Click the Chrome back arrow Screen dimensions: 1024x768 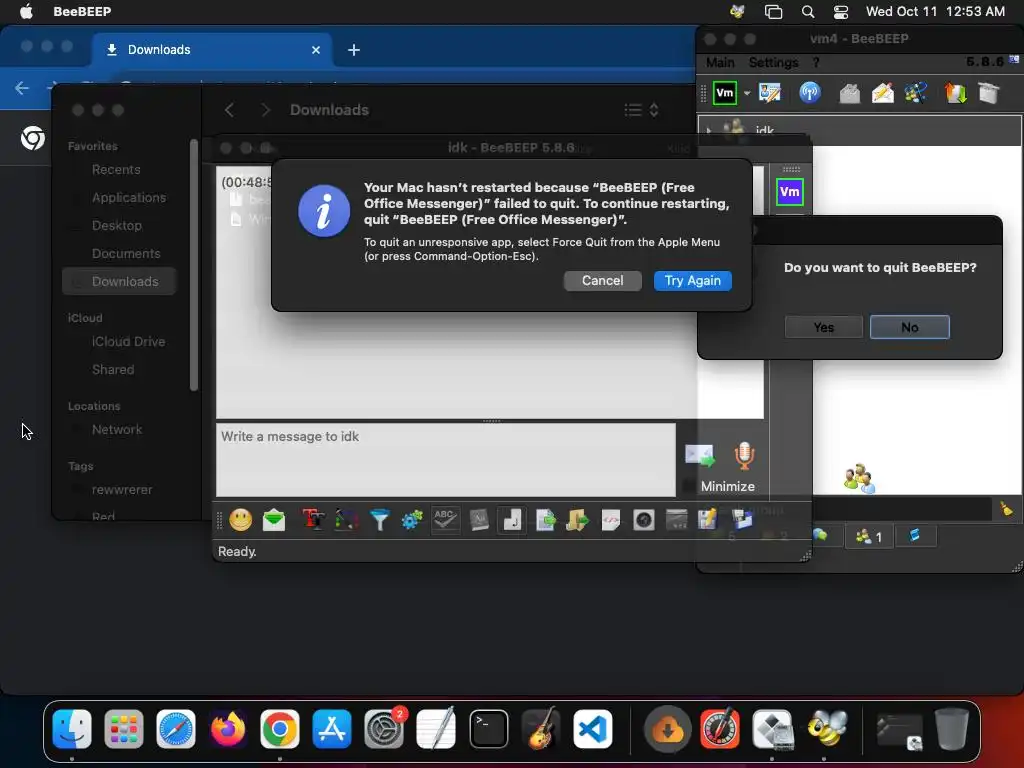[22, 88]
